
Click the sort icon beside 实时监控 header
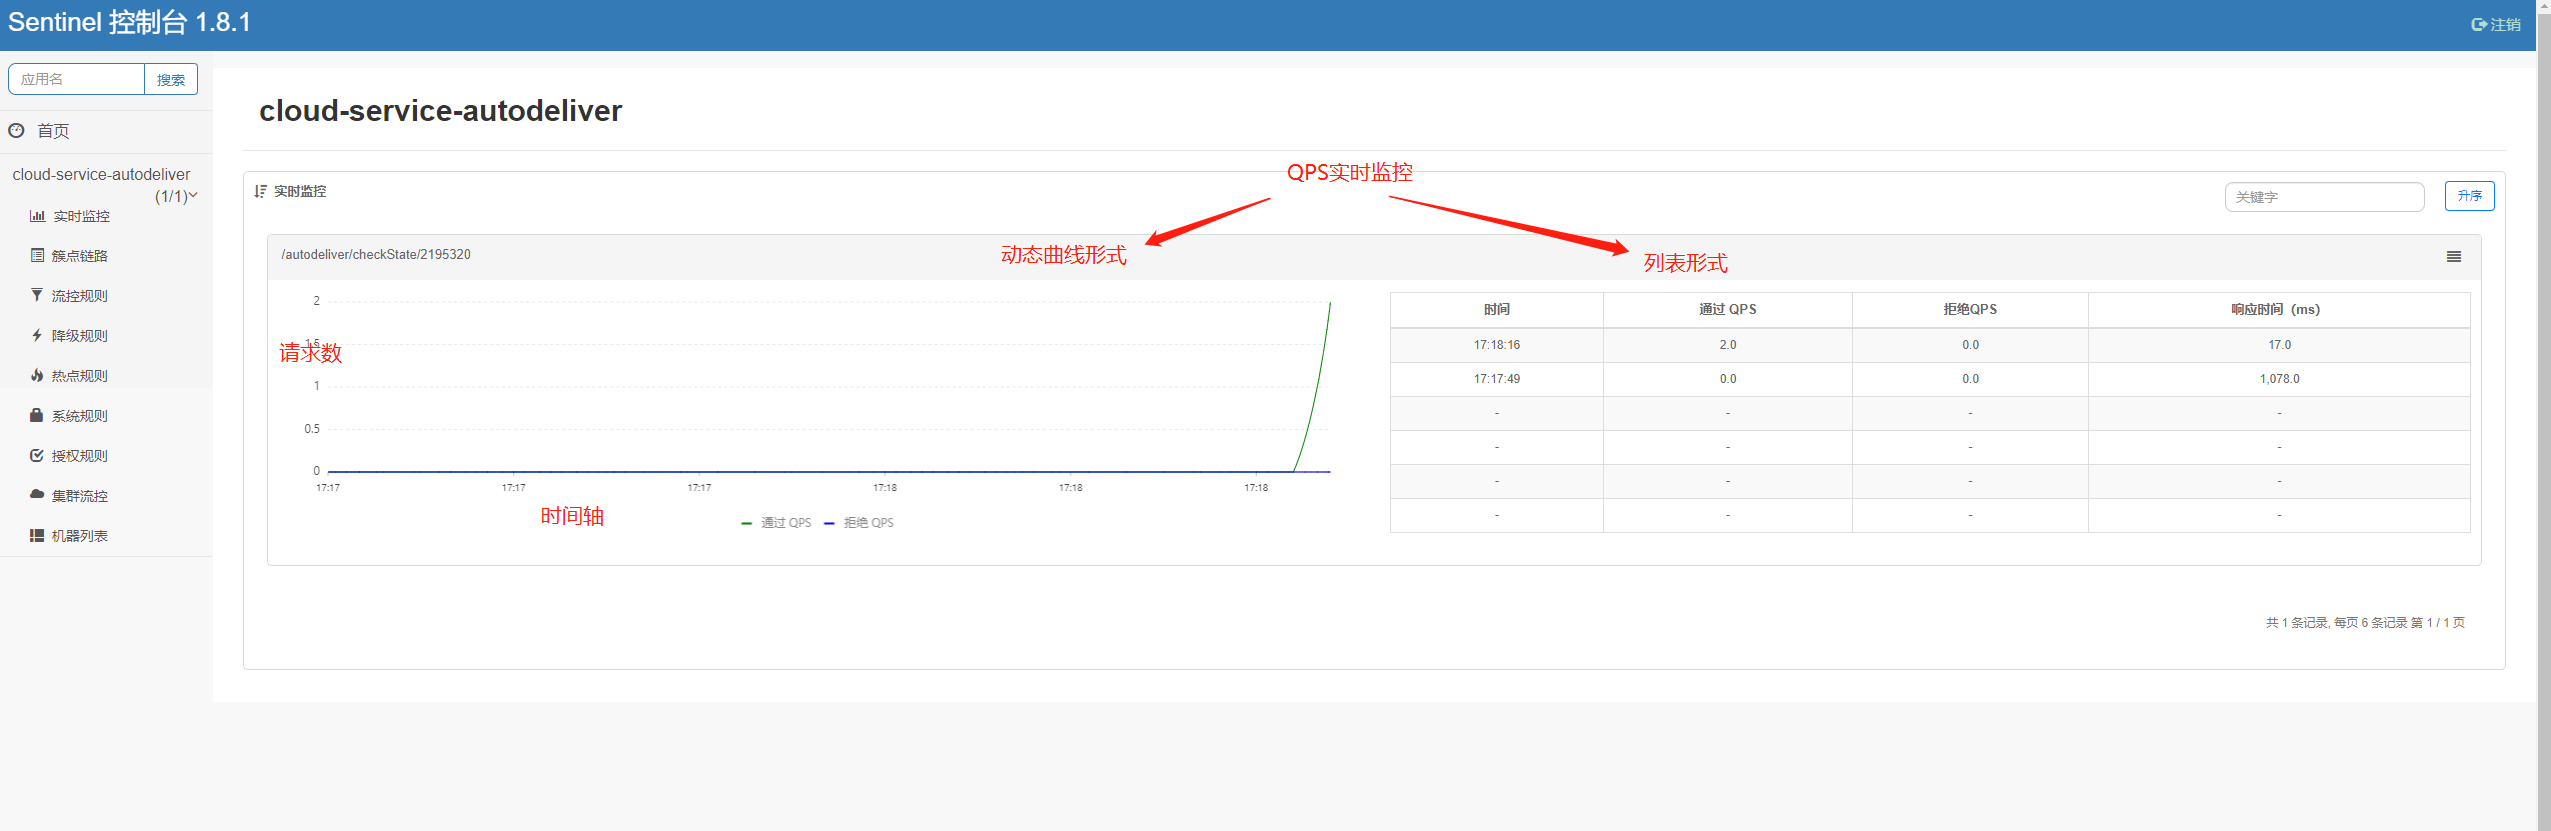(x=260, y=191)
